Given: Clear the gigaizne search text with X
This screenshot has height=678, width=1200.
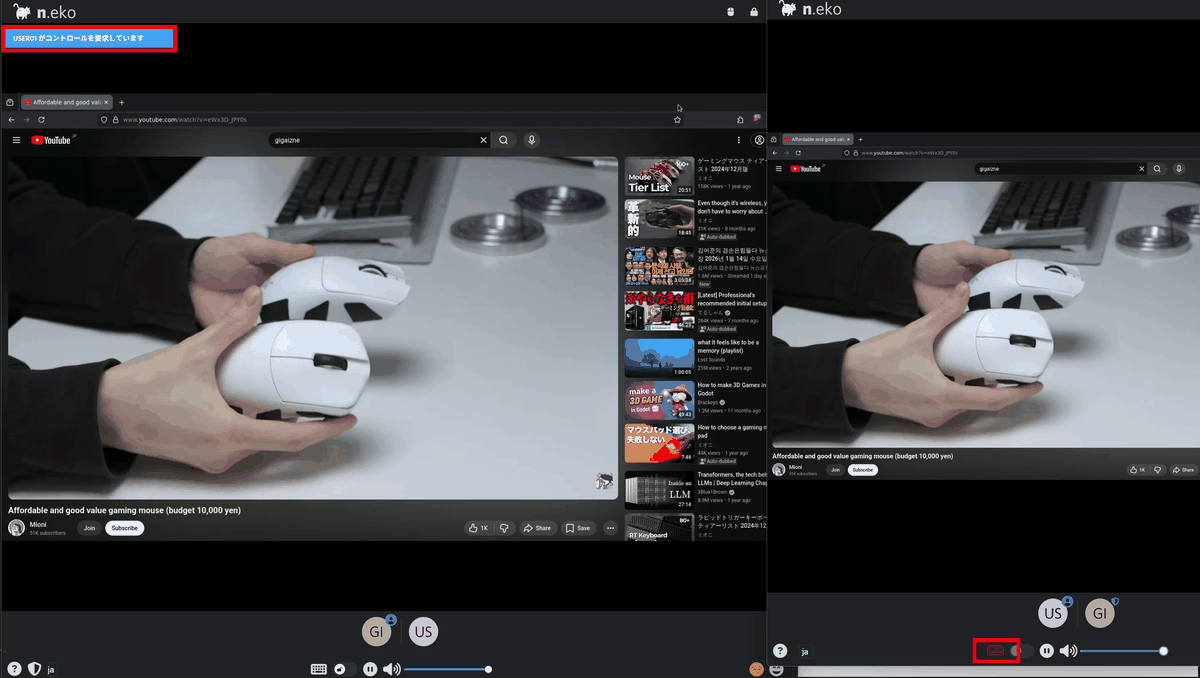Looking at the screenshot, I should click(x=483, y=140).
